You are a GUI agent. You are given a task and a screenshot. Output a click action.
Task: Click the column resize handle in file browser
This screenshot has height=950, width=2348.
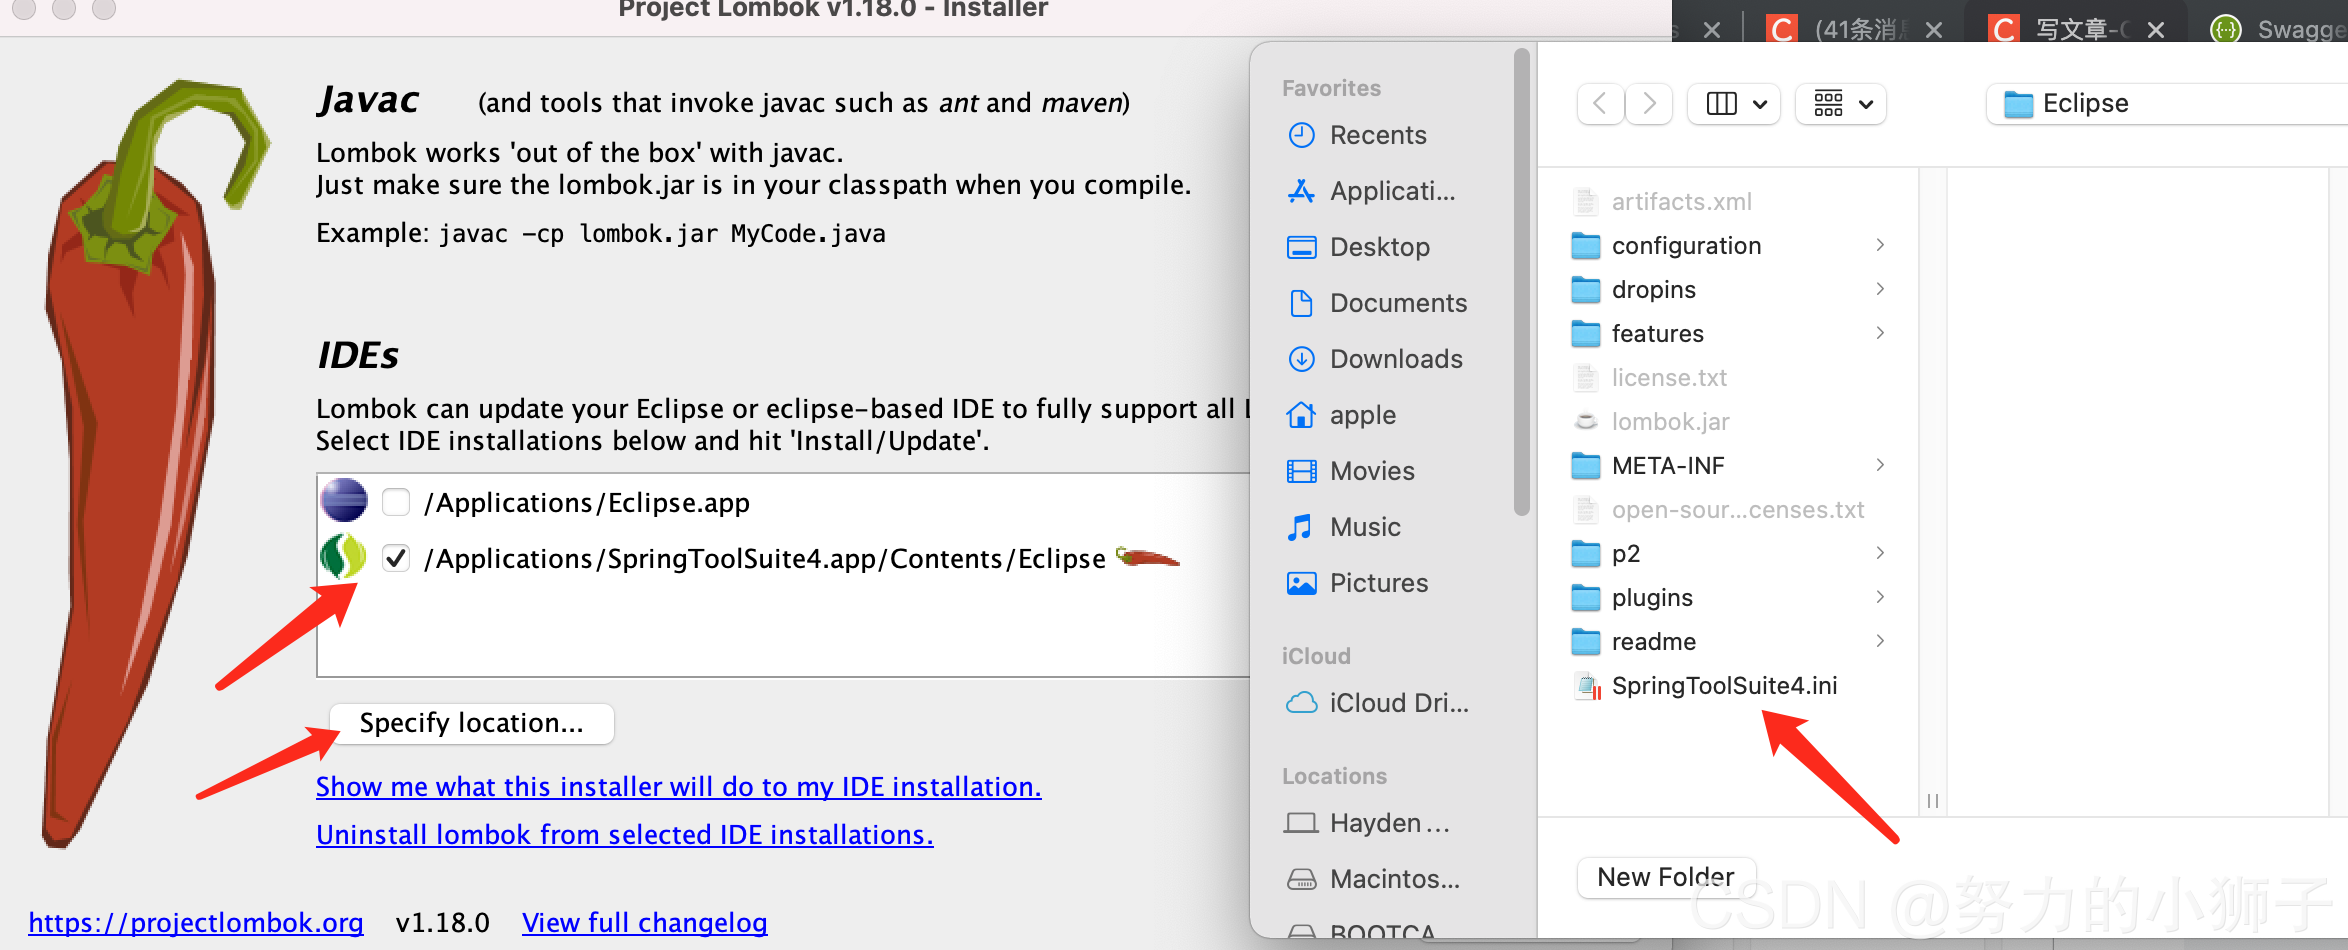1933,800
